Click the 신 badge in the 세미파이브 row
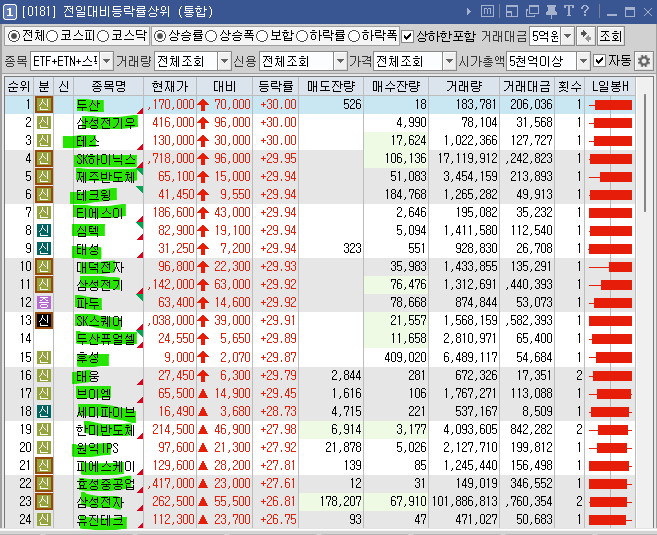 tap(44, 411)
